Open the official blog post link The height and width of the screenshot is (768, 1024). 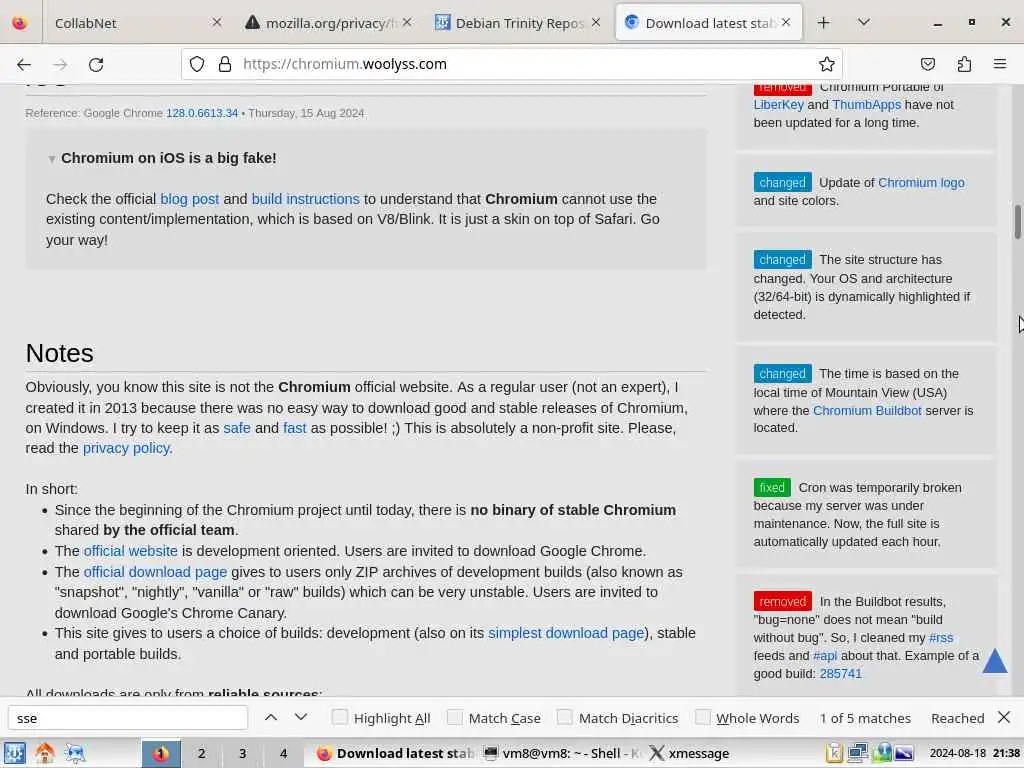point(189,199)
